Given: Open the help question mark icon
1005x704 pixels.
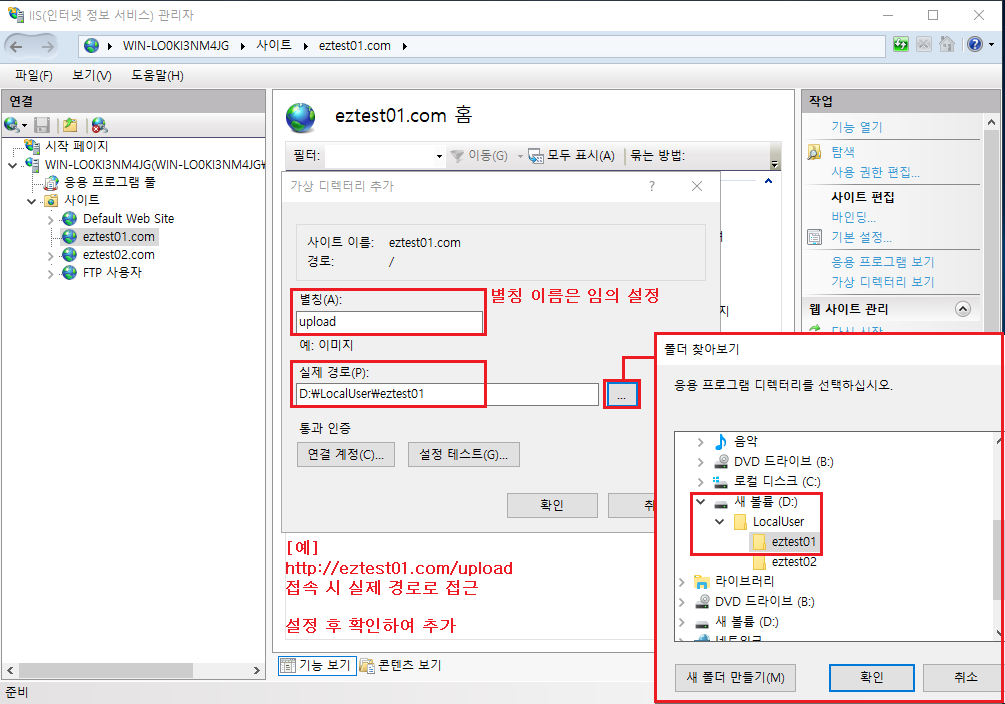Looking at the screenshot, I should [975, 45].
